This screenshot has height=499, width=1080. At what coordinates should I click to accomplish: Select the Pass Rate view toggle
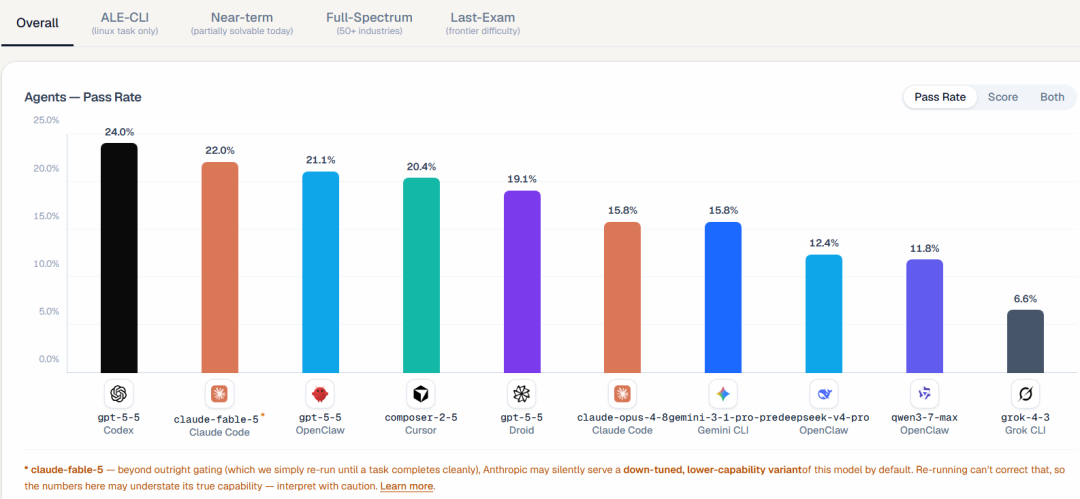pos(939,97)
